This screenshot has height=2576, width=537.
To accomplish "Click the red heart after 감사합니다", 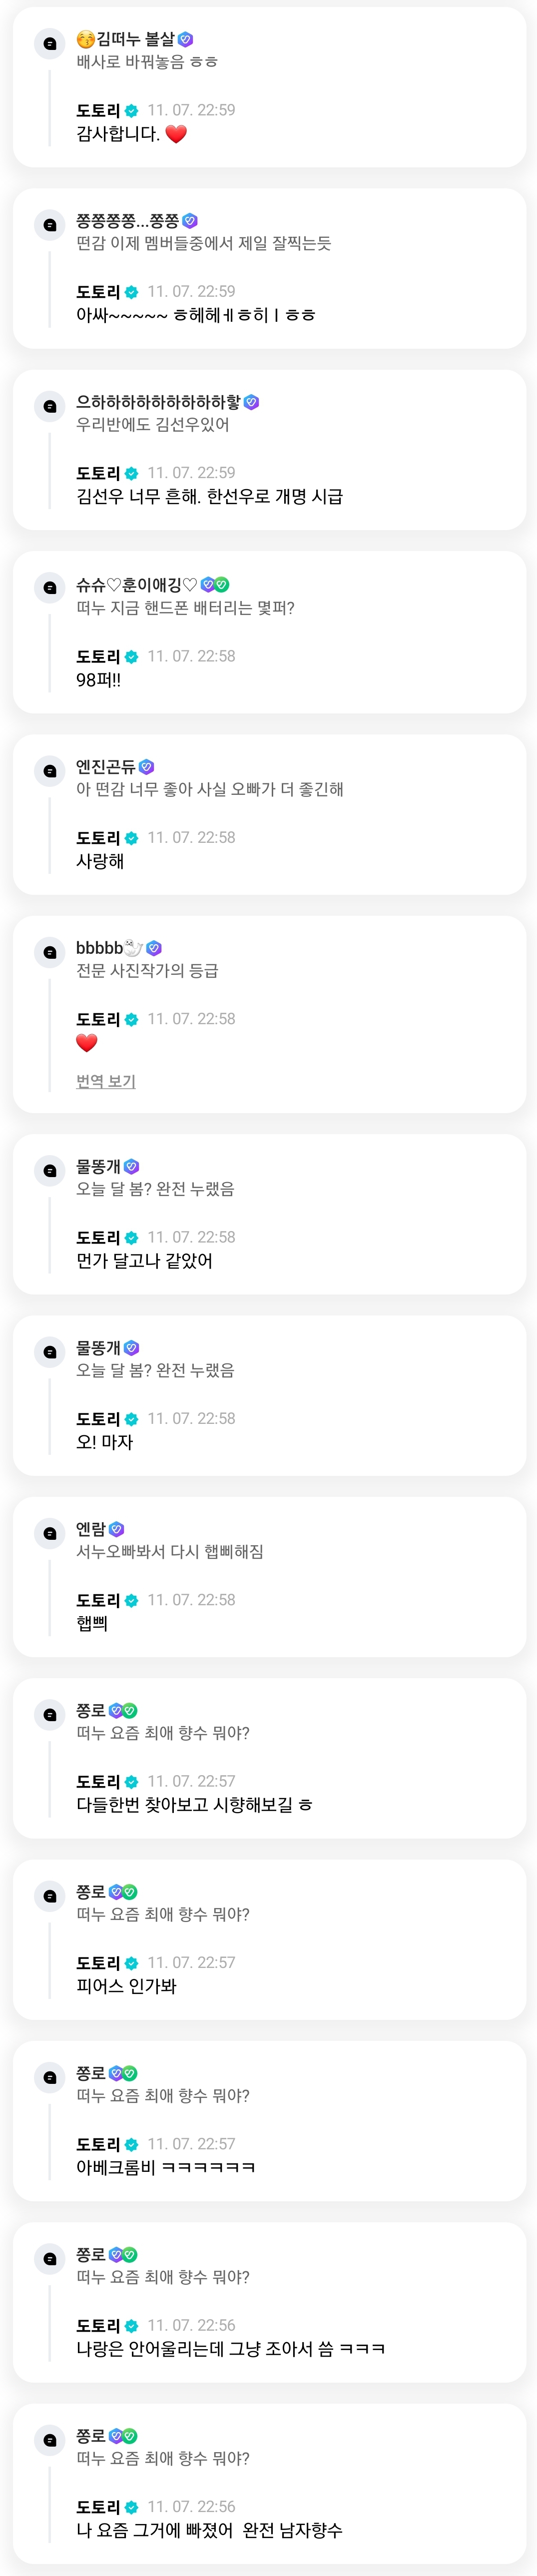I will (x=176, y=134).
